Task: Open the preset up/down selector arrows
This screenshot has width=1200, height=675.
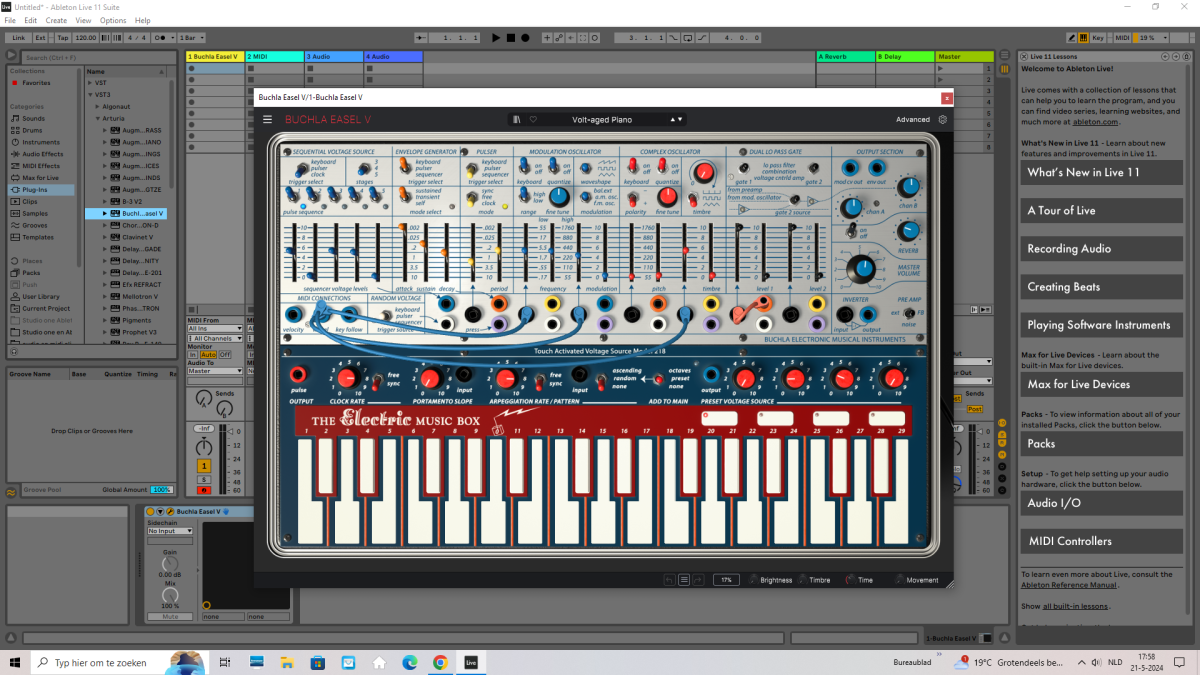Action: pos(678,119)
